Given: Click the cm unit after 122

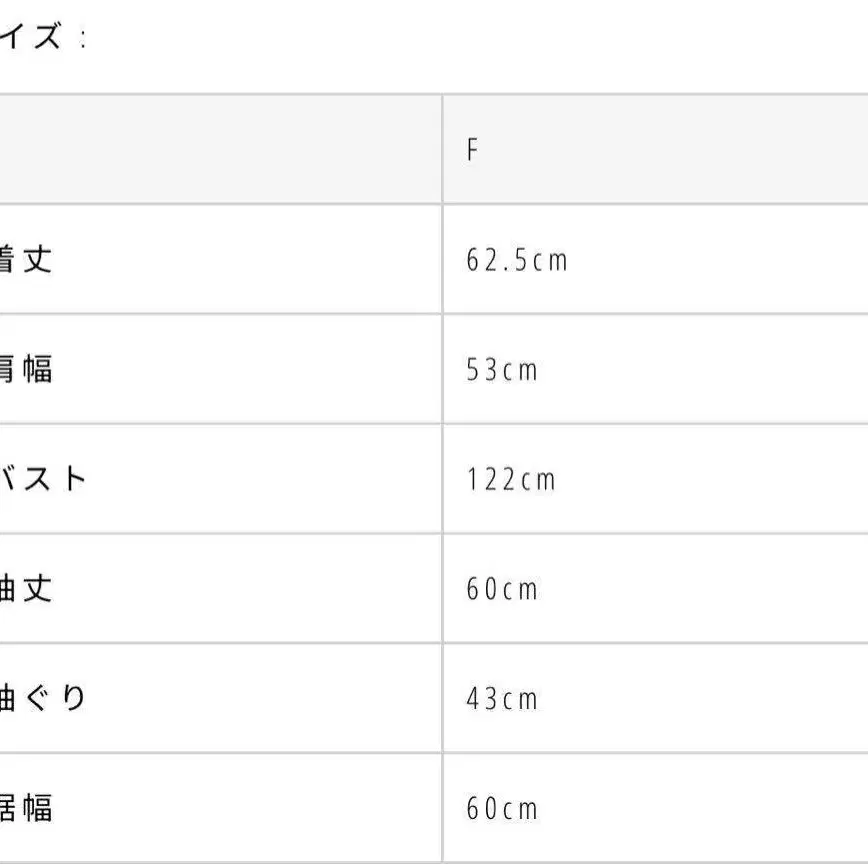Looking at the screenshot, I should click(x=537, y=480).
